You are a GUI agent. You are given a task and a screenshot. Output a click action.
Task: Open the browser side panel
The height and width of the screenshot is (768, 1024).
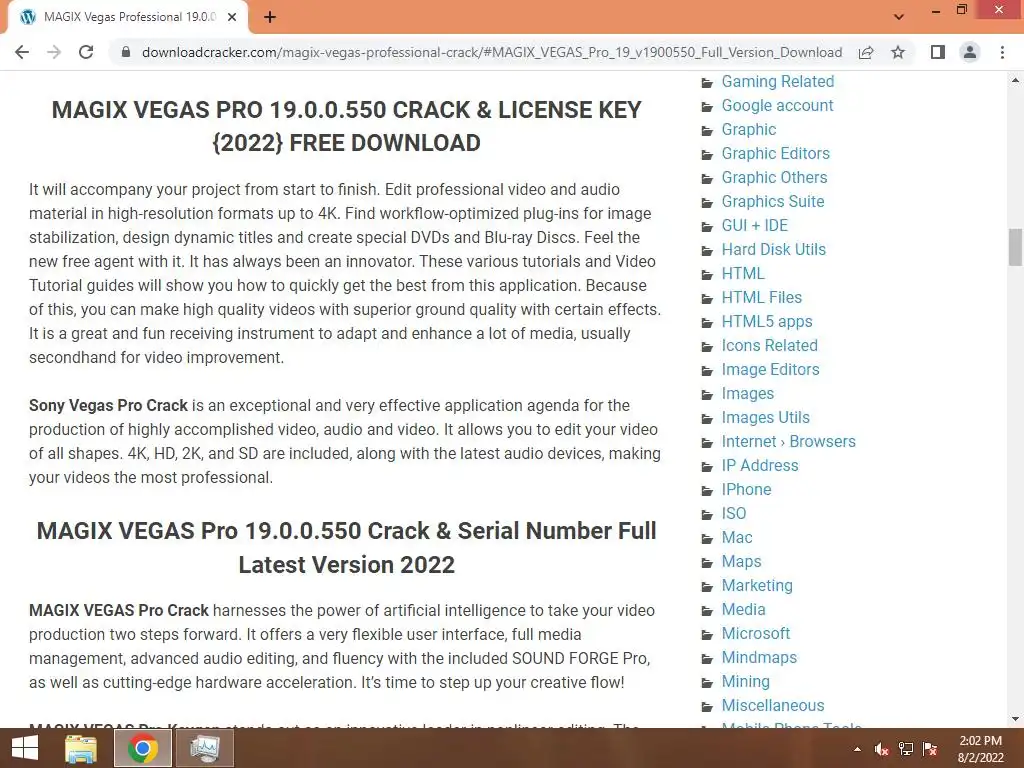[938, 52]
